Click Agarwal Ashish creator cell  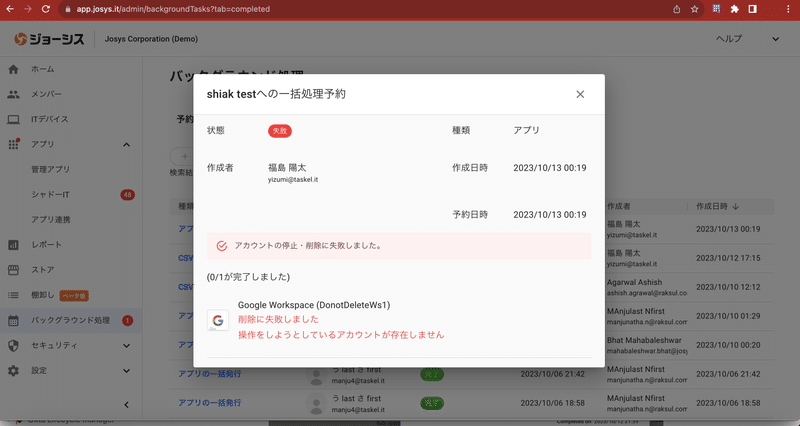tap(647, 287)
